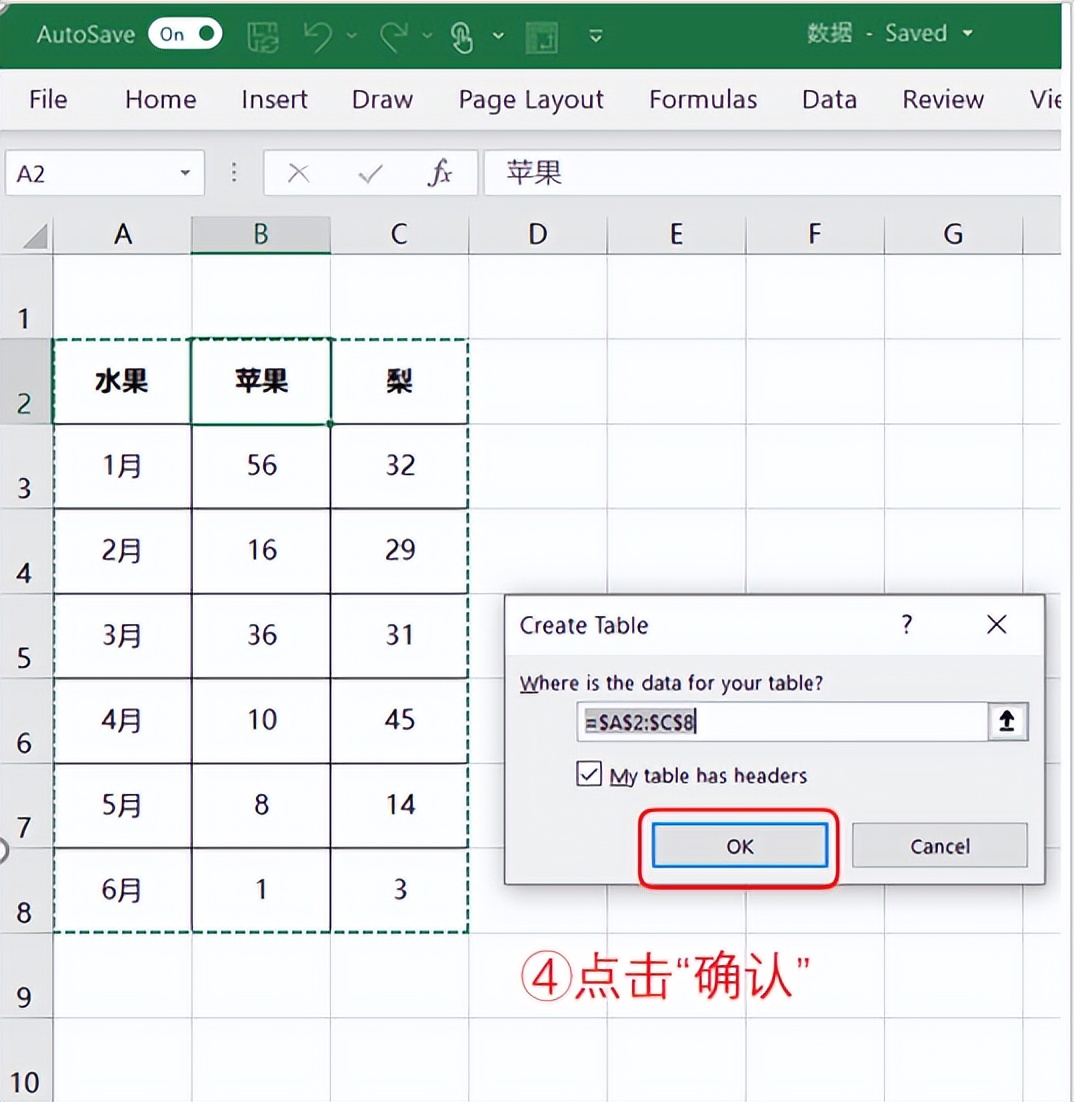Image resolution: width=1074 pixels, height=1102 pixels.
Task: Switch to the Page Layout tab
Action: pyautogui.click(x=531, y=100)
